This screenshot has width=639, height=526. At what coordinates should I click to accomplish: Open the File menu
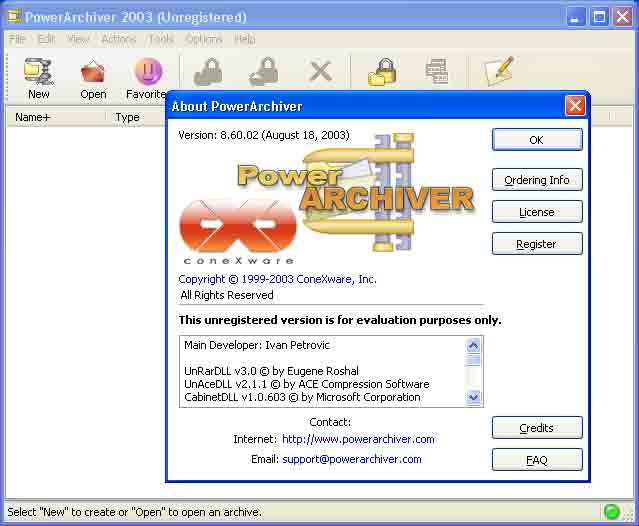click(17, 39)
